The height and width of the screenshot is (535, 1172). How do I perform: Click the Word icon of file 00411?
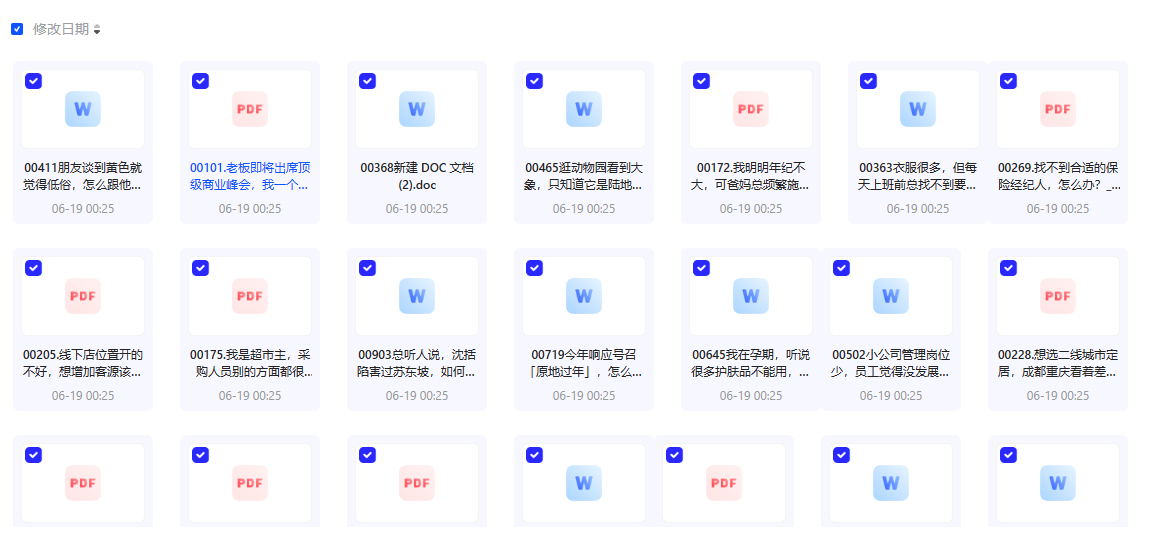tap(83, 109)
